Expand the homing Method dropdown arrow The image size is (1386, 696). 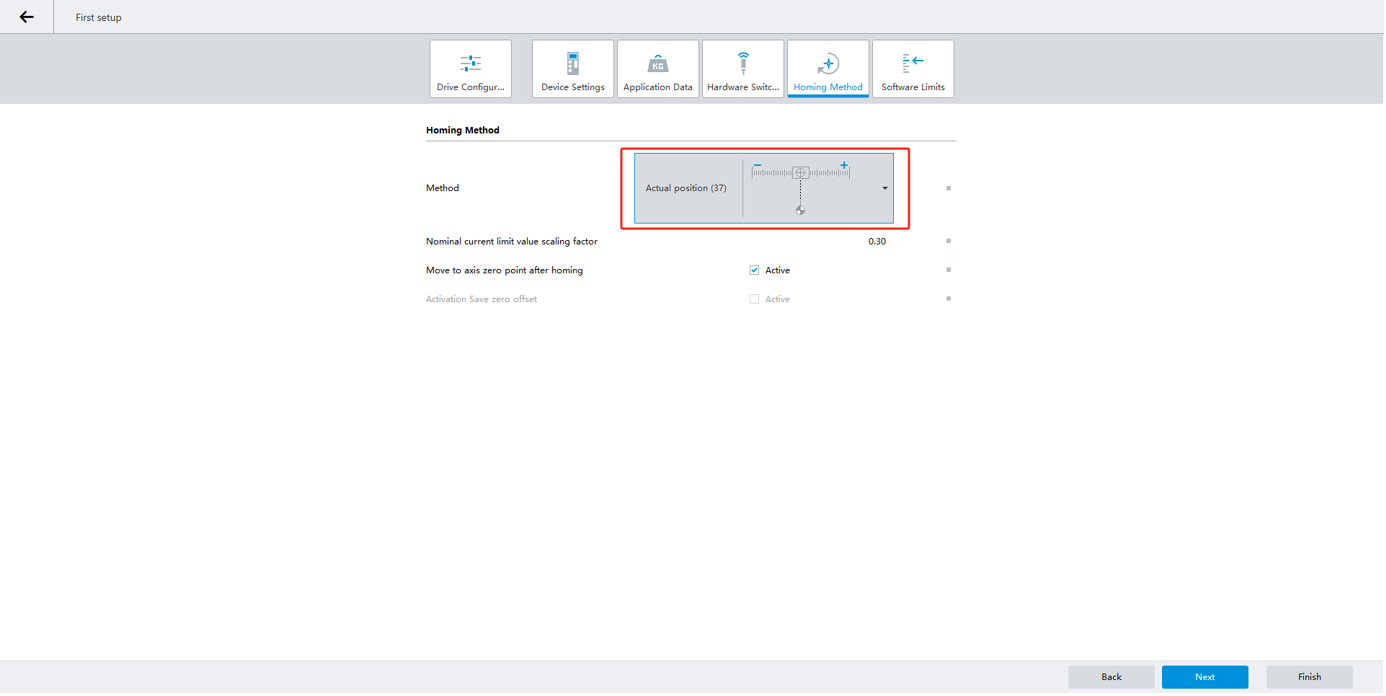(x=885, y=188)
